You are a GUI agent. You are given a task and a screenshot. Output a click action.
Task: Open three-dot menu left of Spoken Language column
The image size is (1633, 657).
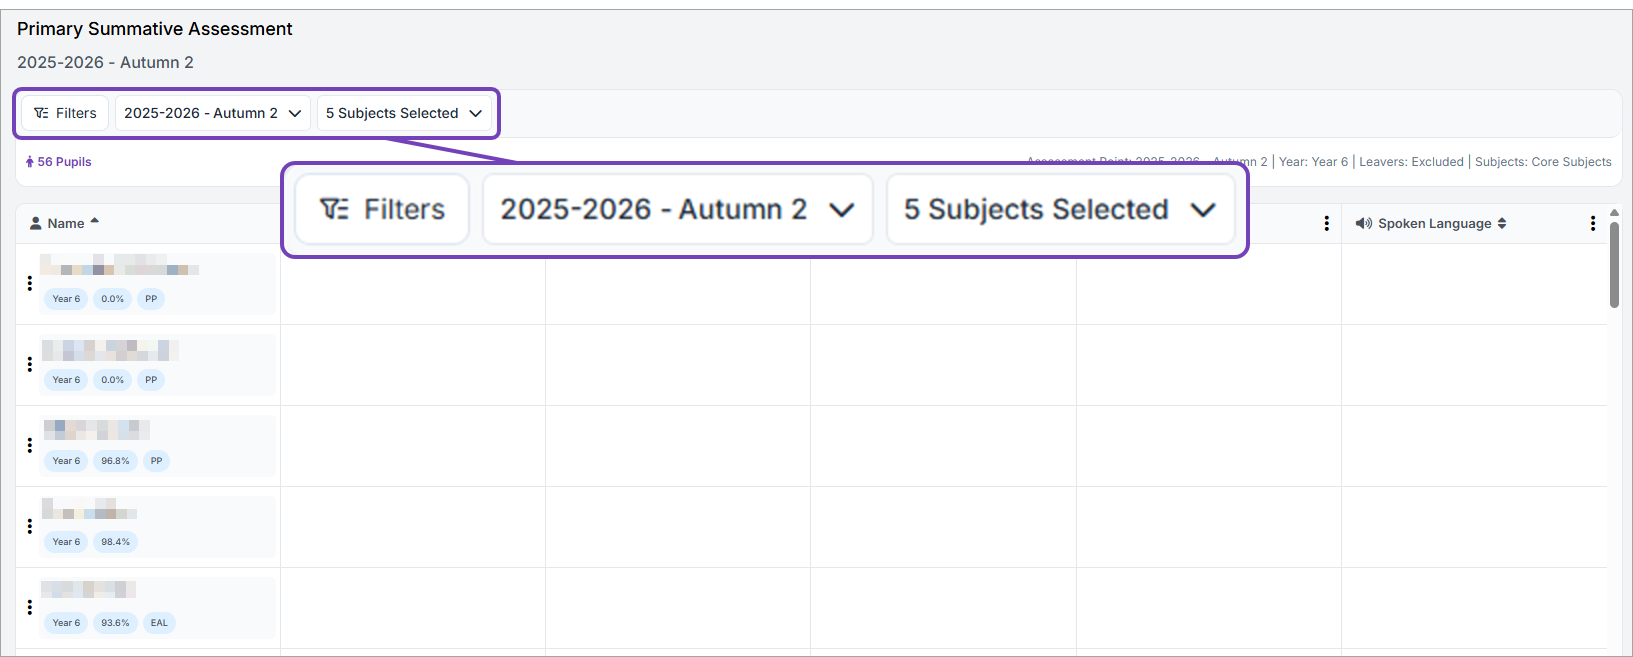coord(1327,223)
